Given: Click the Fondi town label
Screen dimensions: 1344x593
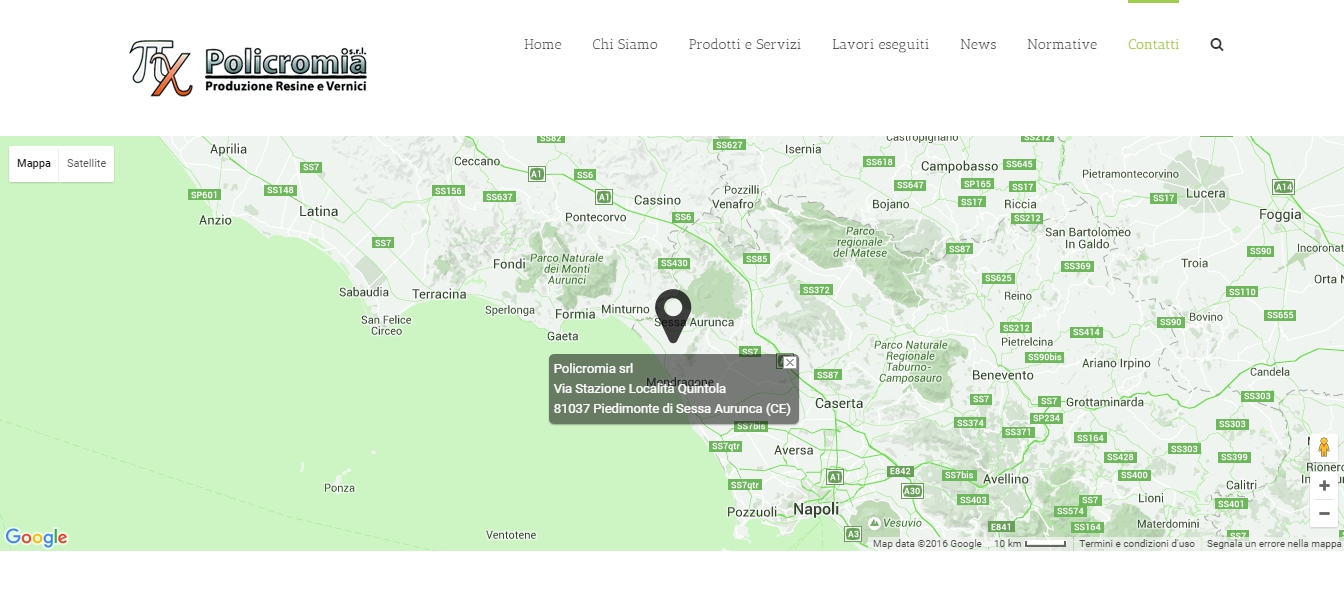Looking at the screenshot, I should [x=509, y=264].
